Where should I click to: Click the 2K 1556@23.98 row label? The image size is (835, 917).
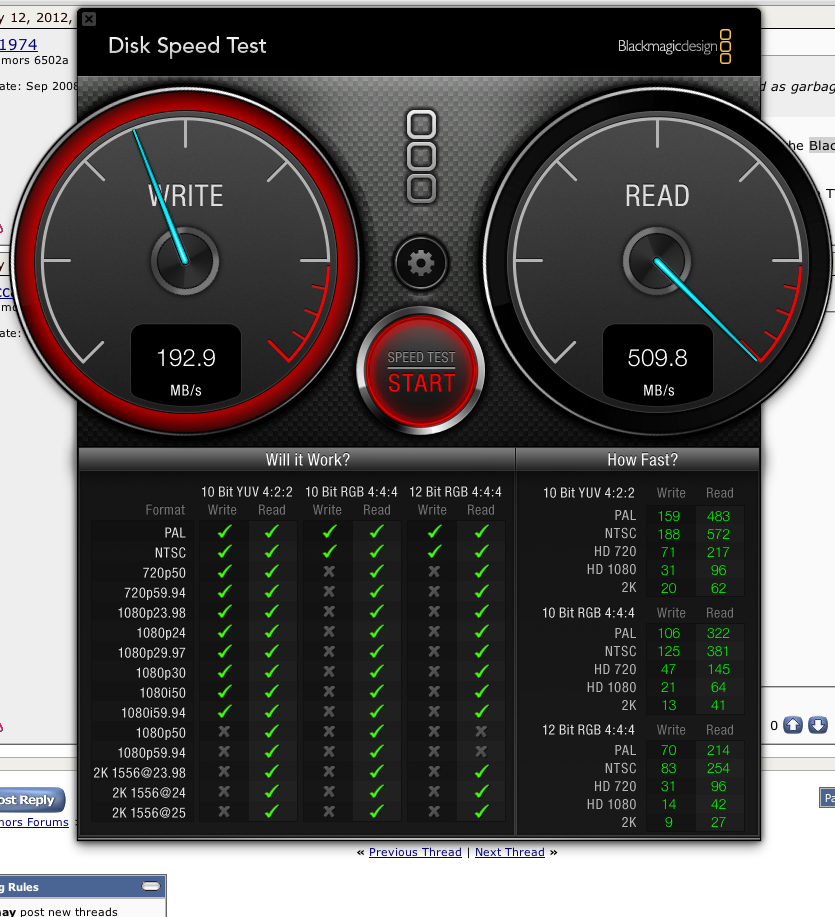tap(139, 773)
